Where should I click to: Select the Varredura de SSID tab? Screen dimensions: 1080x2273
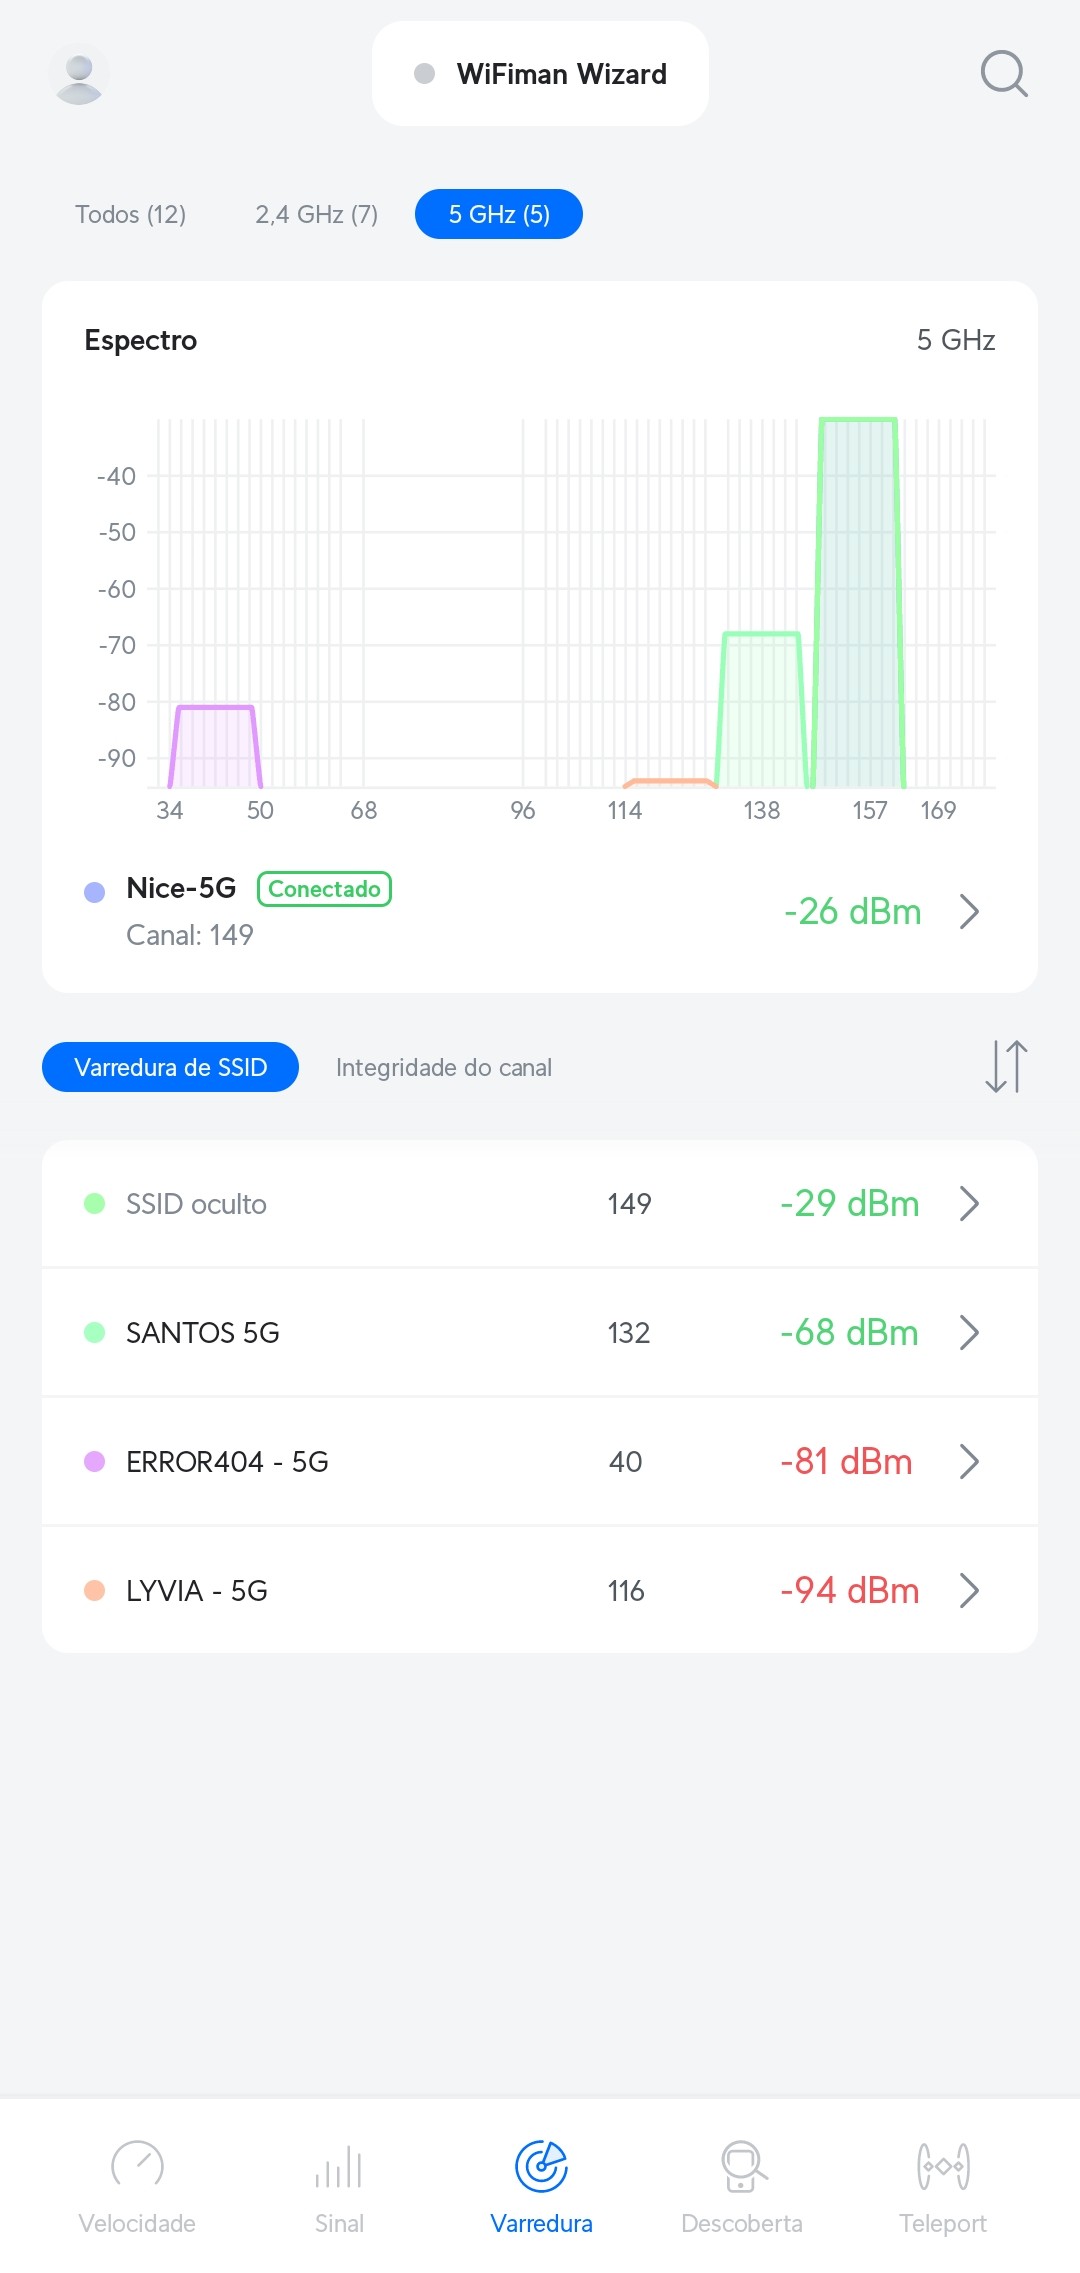pyautogui.click(x=170, y=1067)
